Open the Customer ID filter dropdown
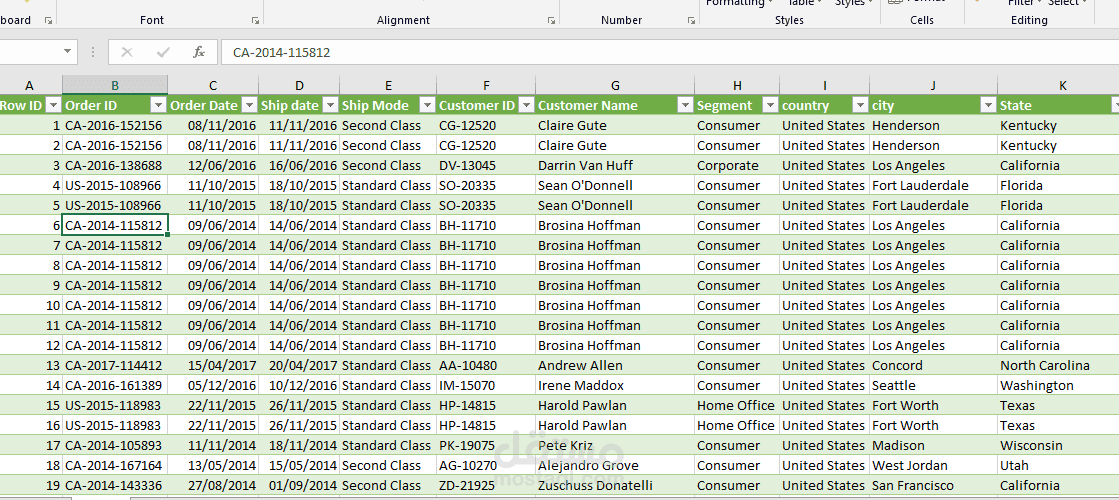Viewport: 1119px width, 500px height. (x=526, y=106)
